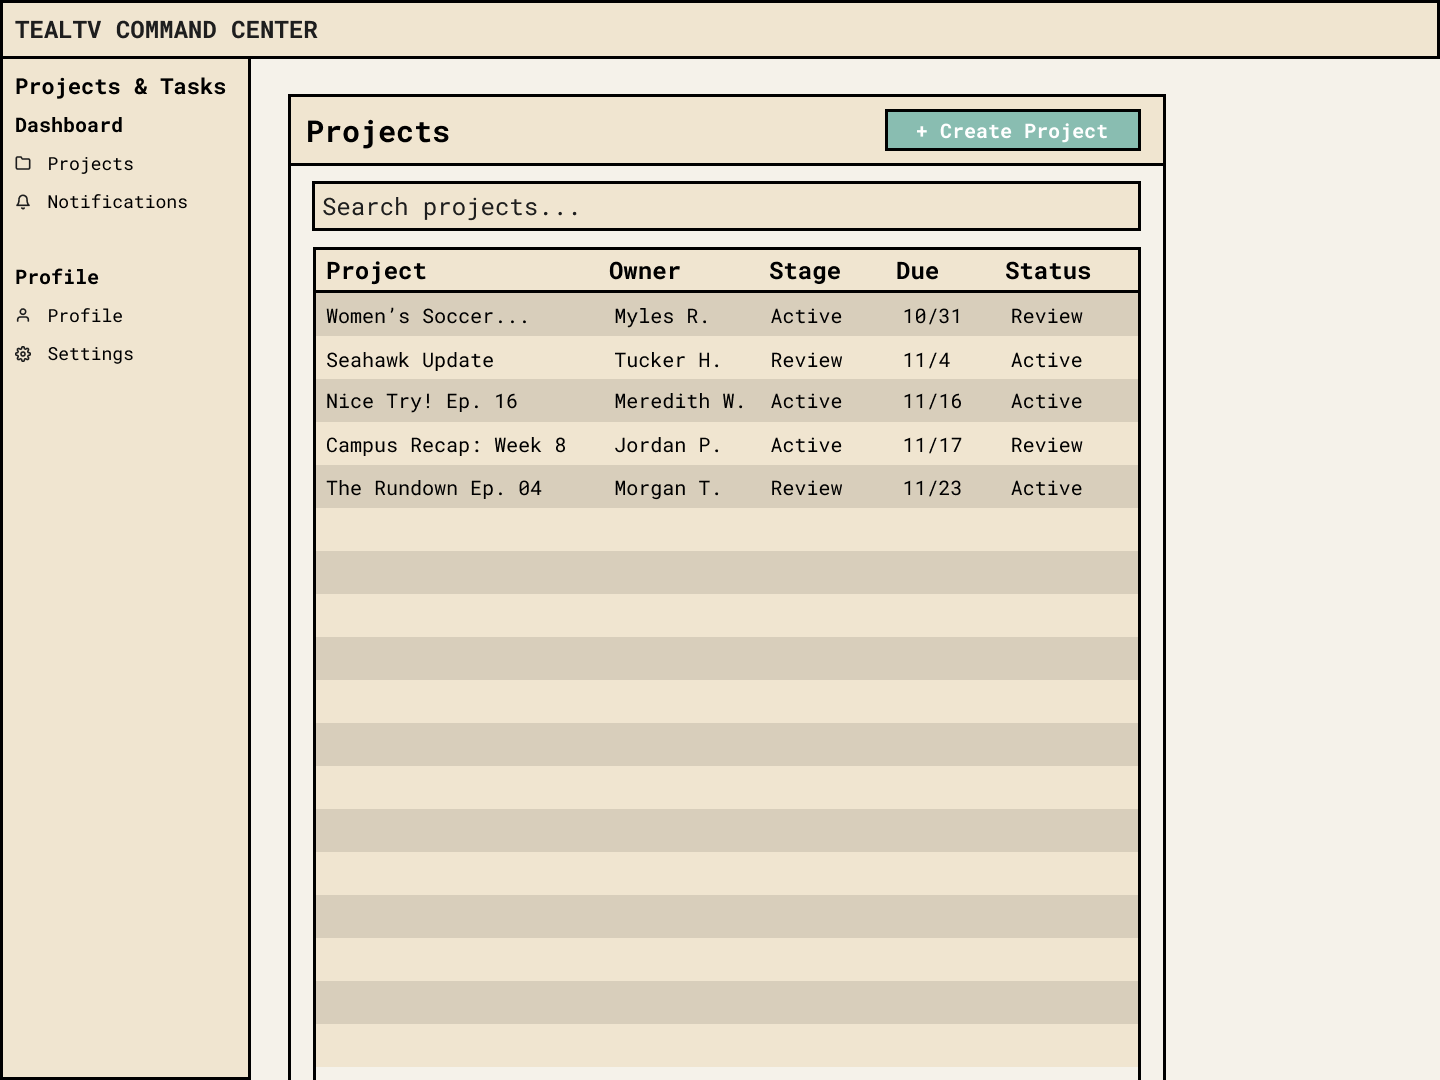Click the Project column header

pyautogui.click(x=376, y=271)
